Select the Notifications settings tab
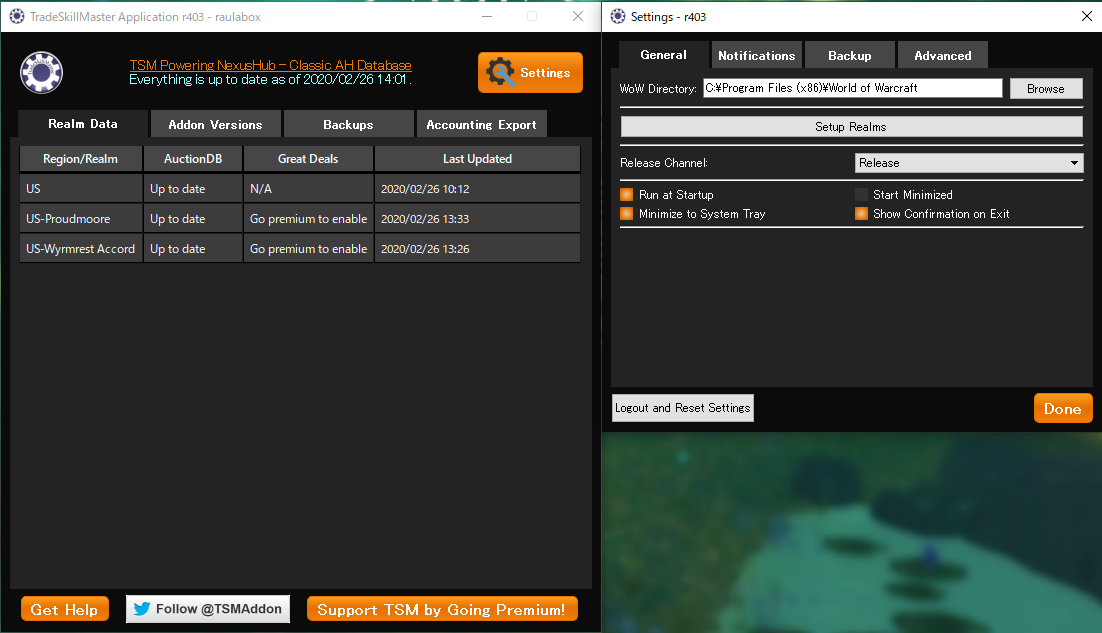This screenshot has height=633, width=1102. tap(756, 56)
